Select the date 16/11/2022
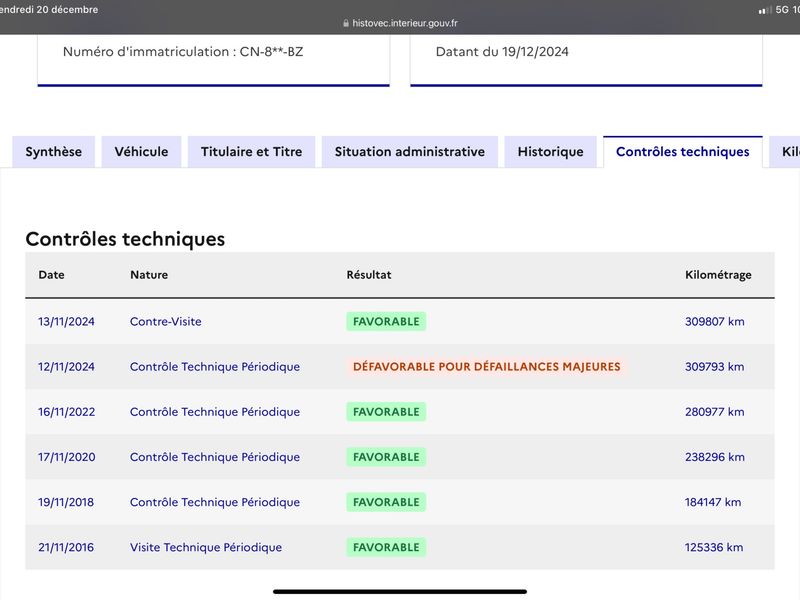The width and height of the screenshot is (800, 600). (66, 412)
